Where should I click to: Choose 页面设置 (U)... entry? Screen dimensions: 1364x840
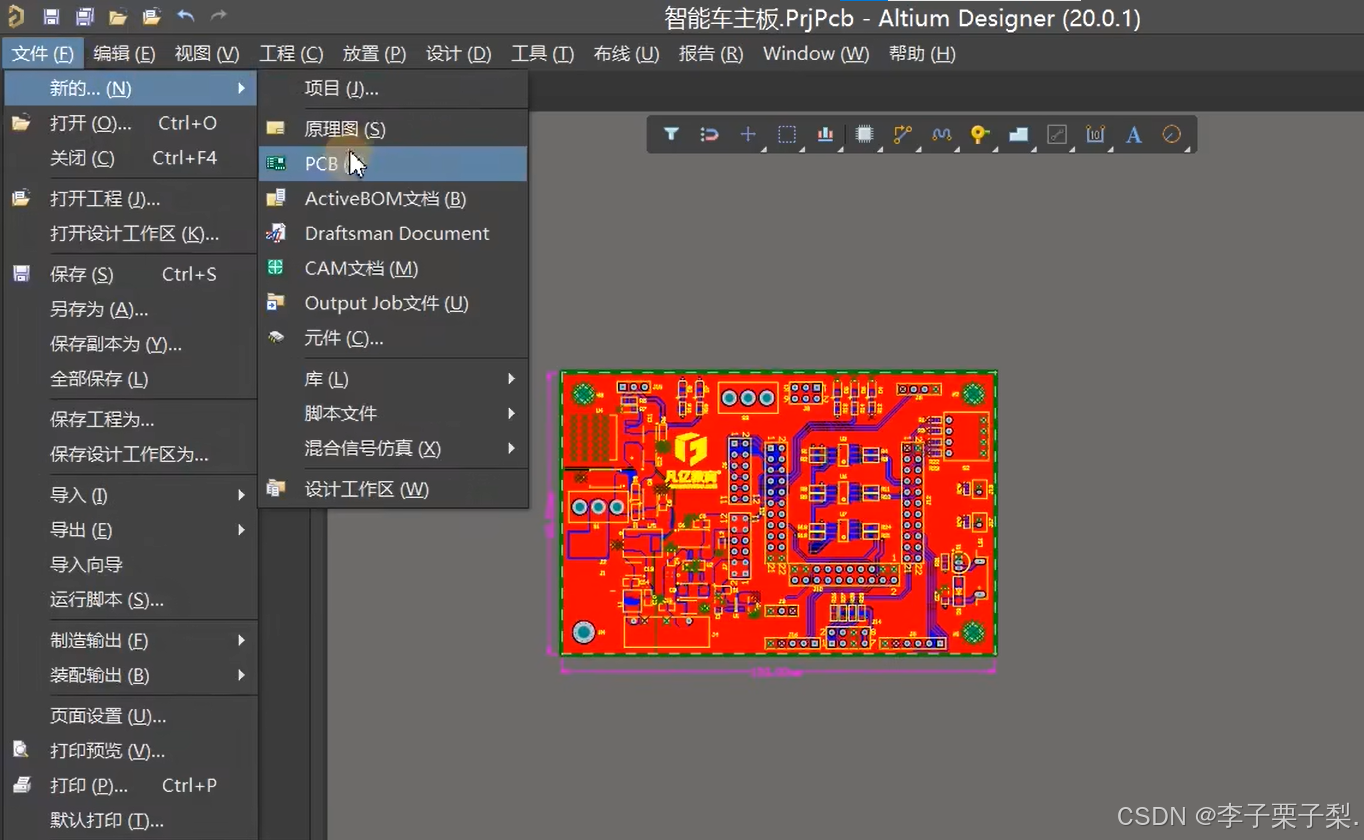coord(131,716)
